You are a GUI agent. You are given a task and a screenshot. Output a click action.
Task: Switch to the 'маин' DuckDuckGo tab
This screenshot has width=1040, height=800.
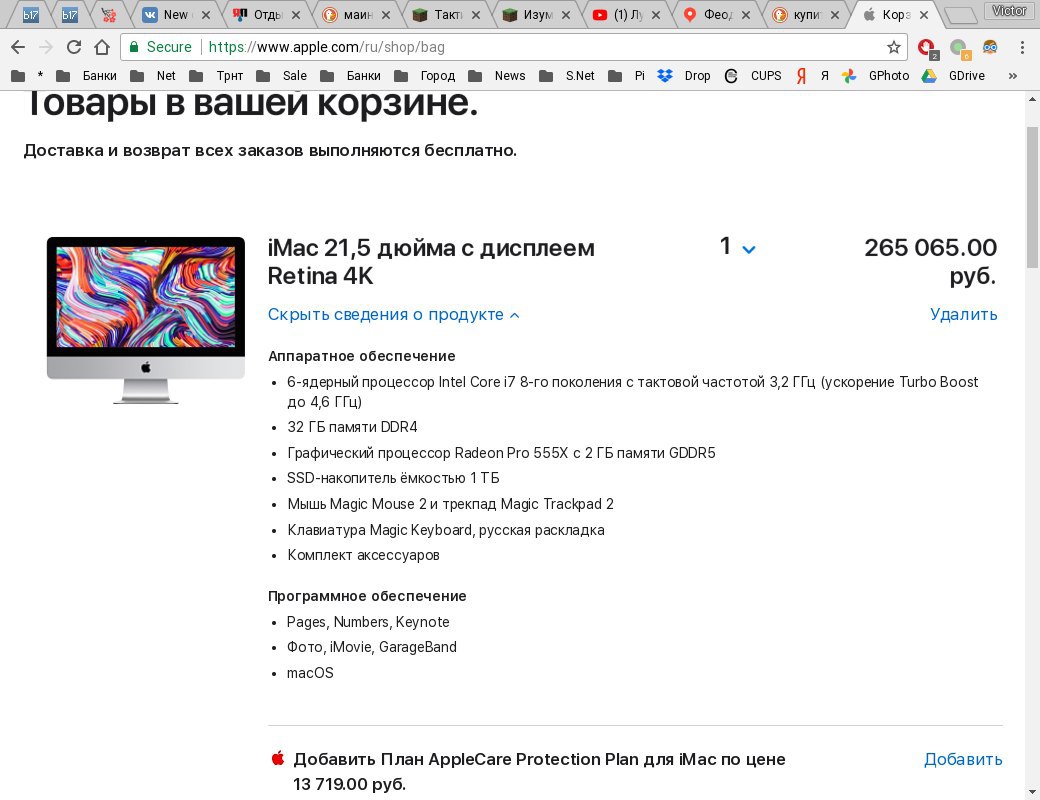point(357,15)
